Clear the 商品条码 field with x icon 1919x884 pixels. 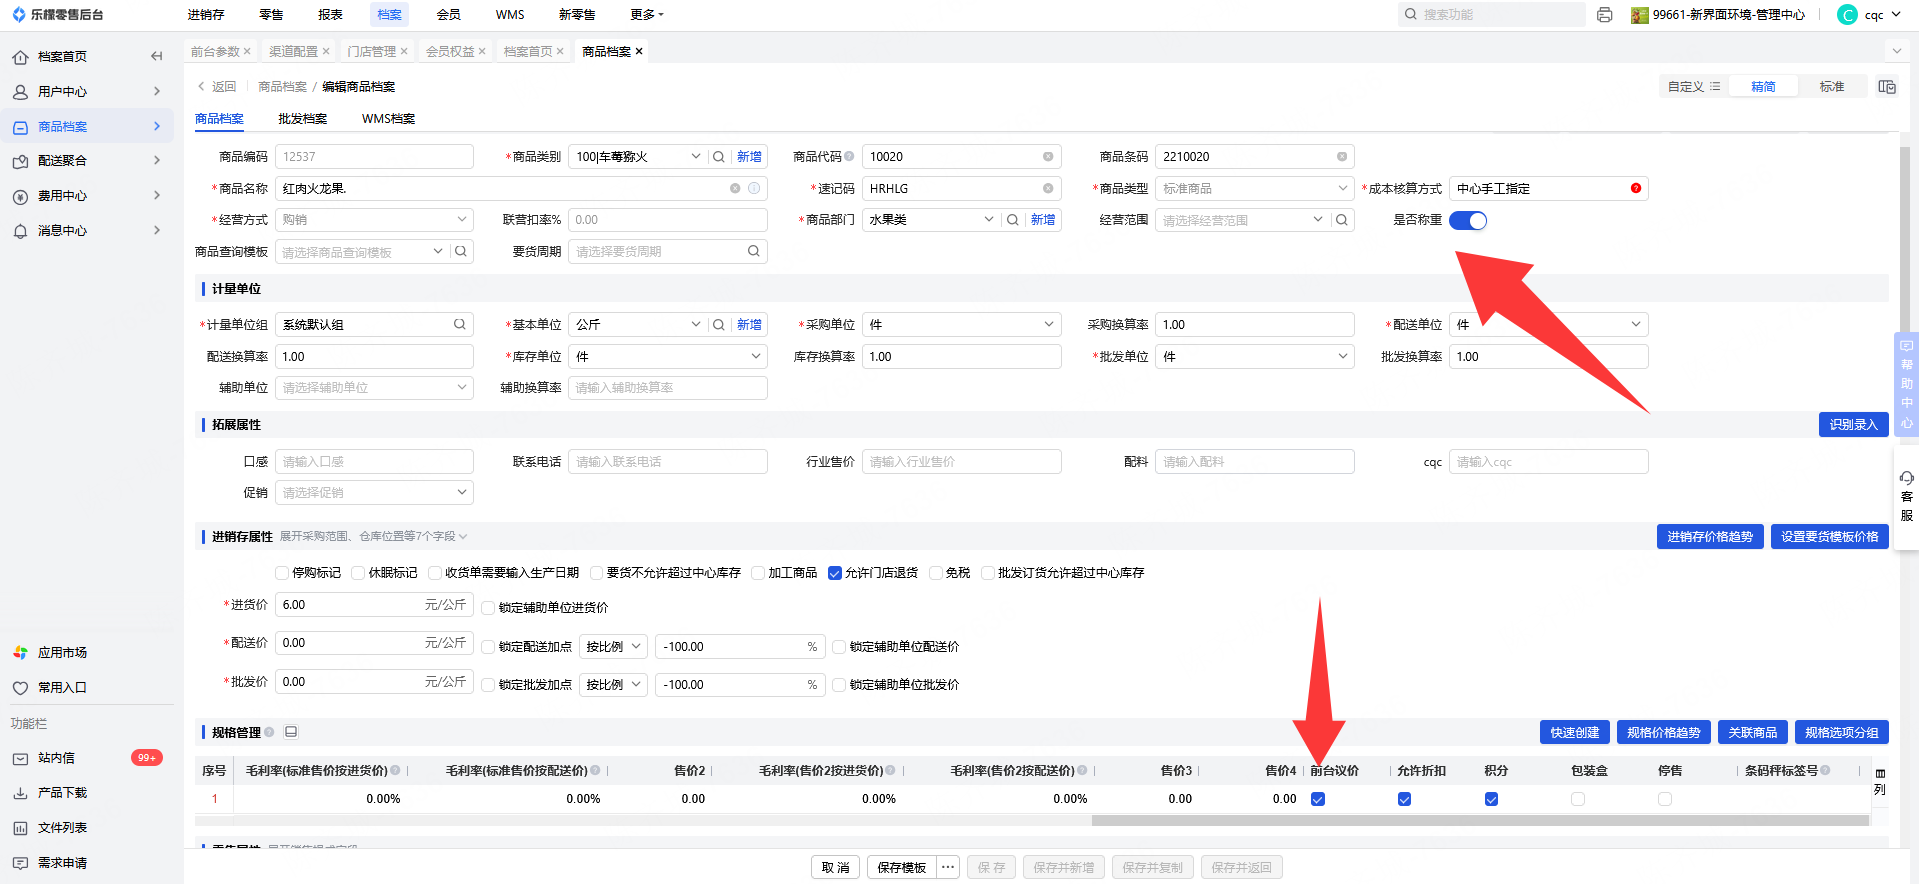[x=1342, y=157]
